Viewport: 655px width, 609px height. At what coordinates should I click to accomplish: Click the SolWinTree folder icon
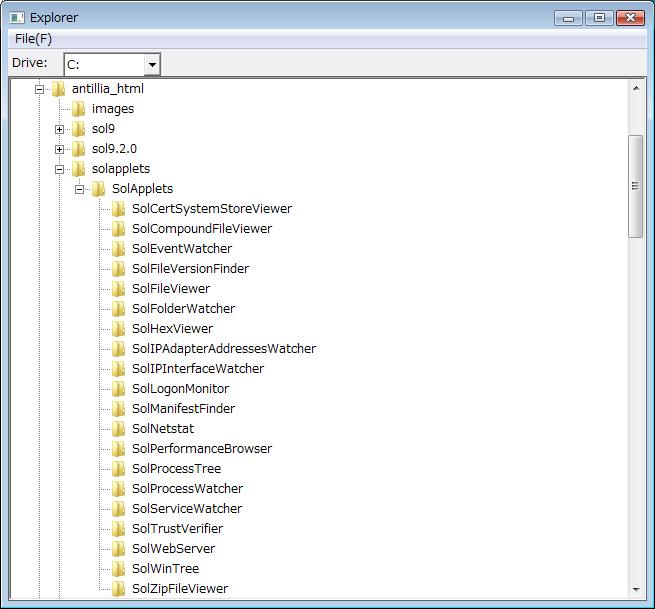point(118,569)
